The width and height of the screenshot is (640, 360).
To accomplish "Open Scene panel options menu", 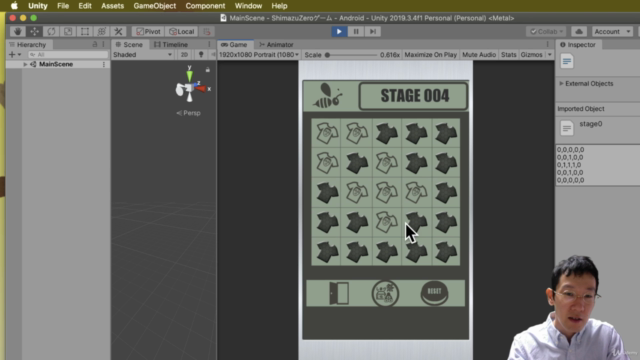I will pyautogui.click(x=209, y=44).
